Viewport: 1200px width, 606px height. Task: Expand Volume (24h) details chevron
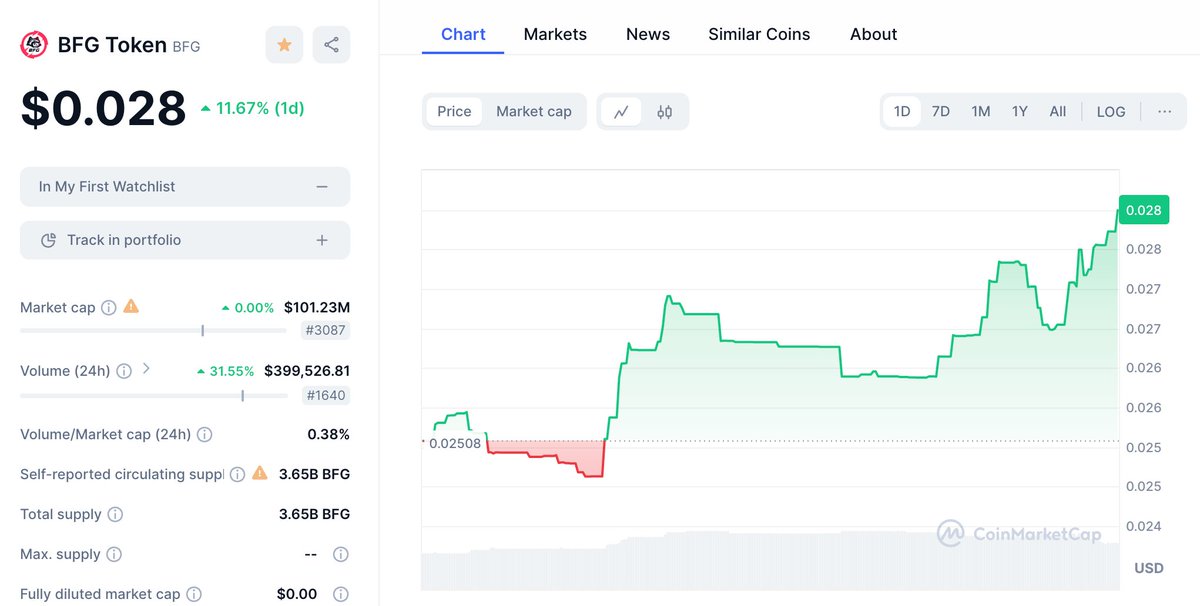146,369
